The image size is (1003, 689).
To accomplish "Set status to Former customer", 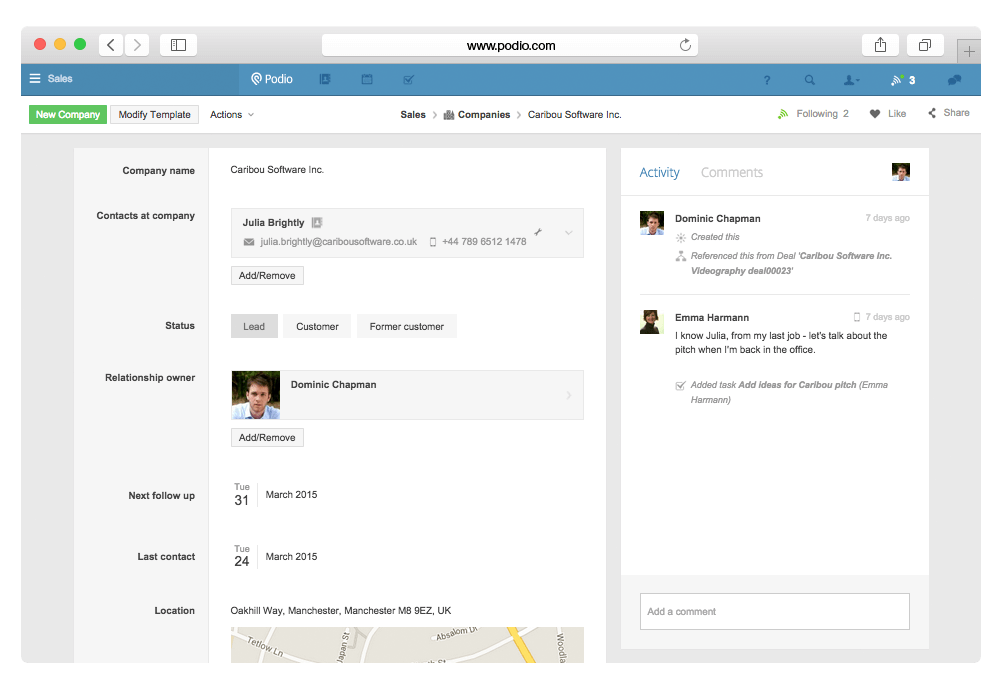I will 407,326.
